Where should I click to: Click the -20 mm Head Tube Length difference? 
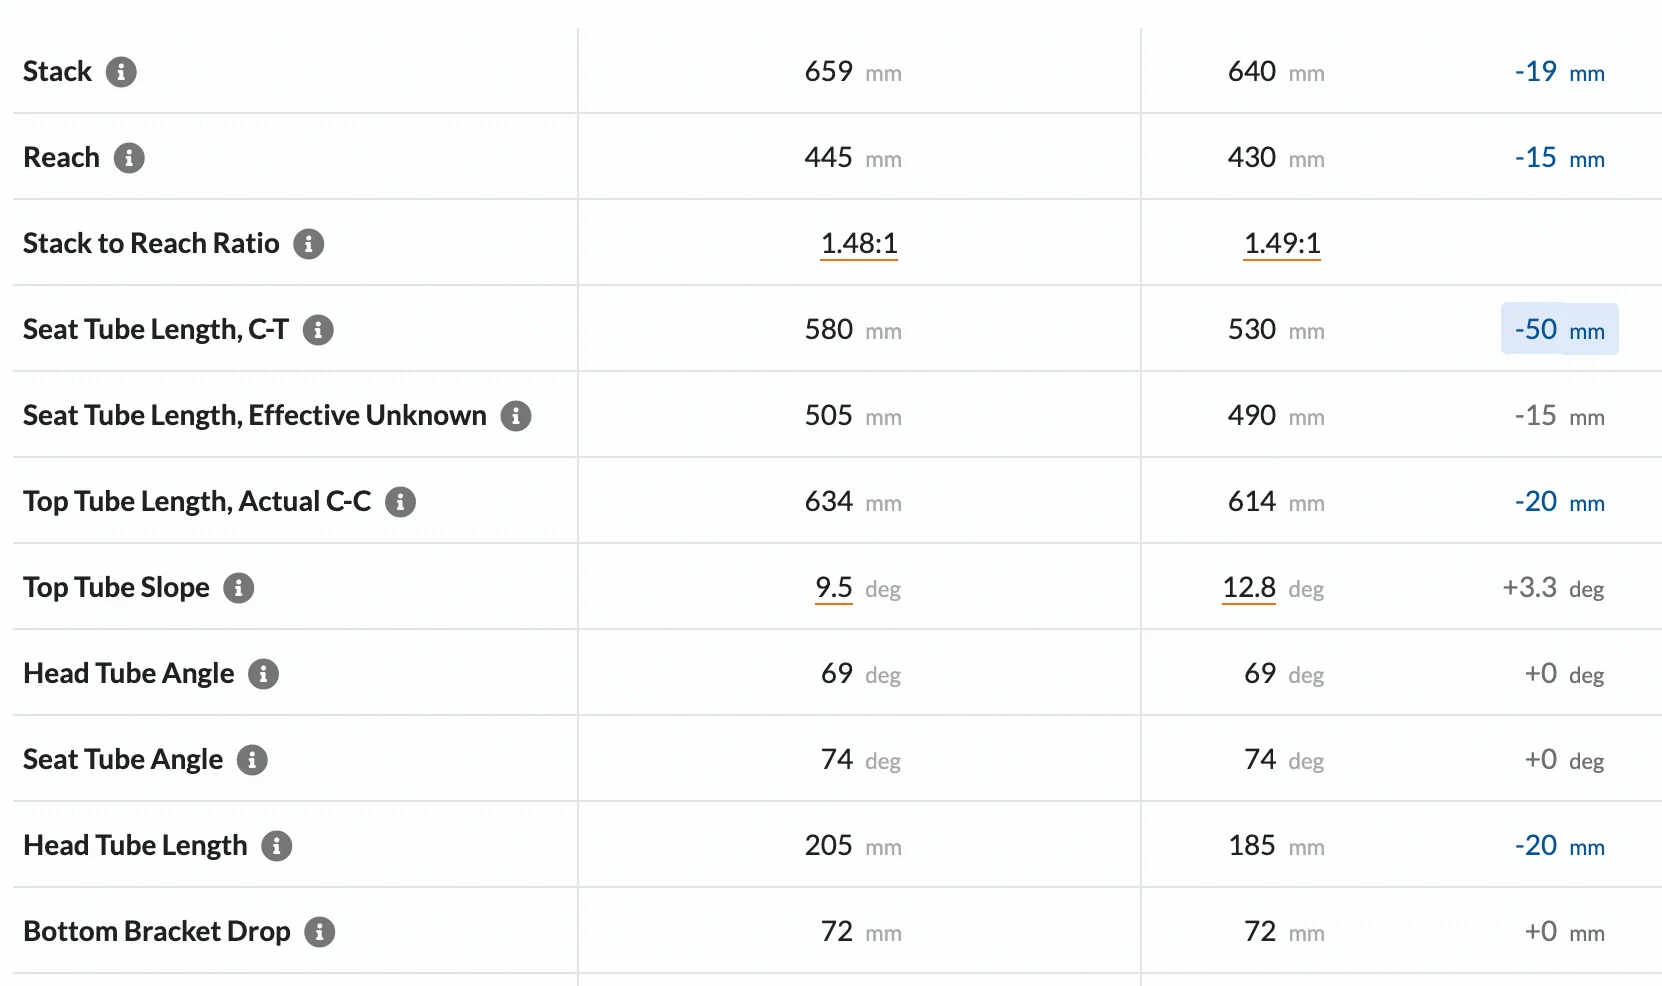[x=1560, y=846]
